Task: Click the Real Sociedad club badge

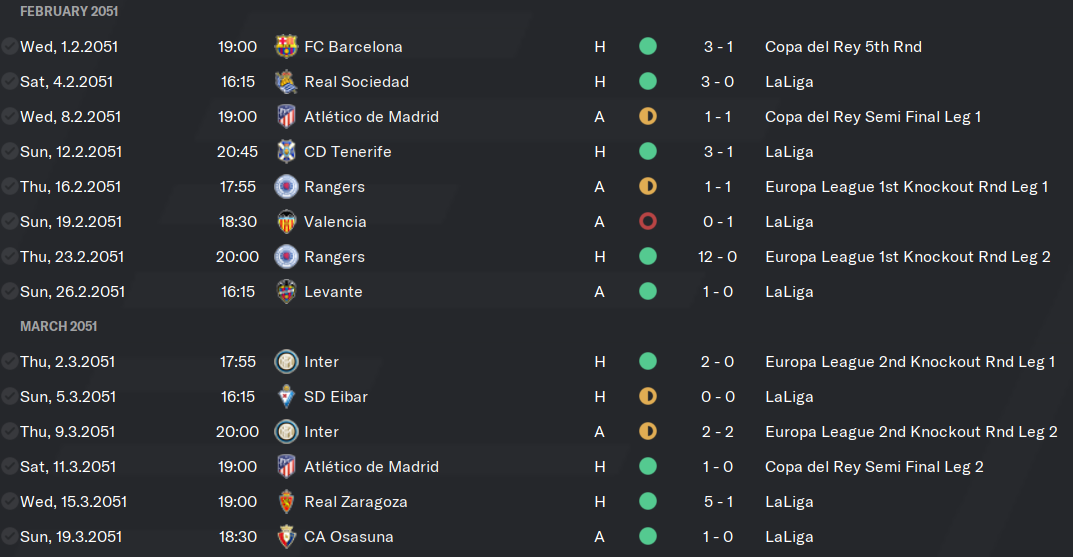Action: (286, 81)
